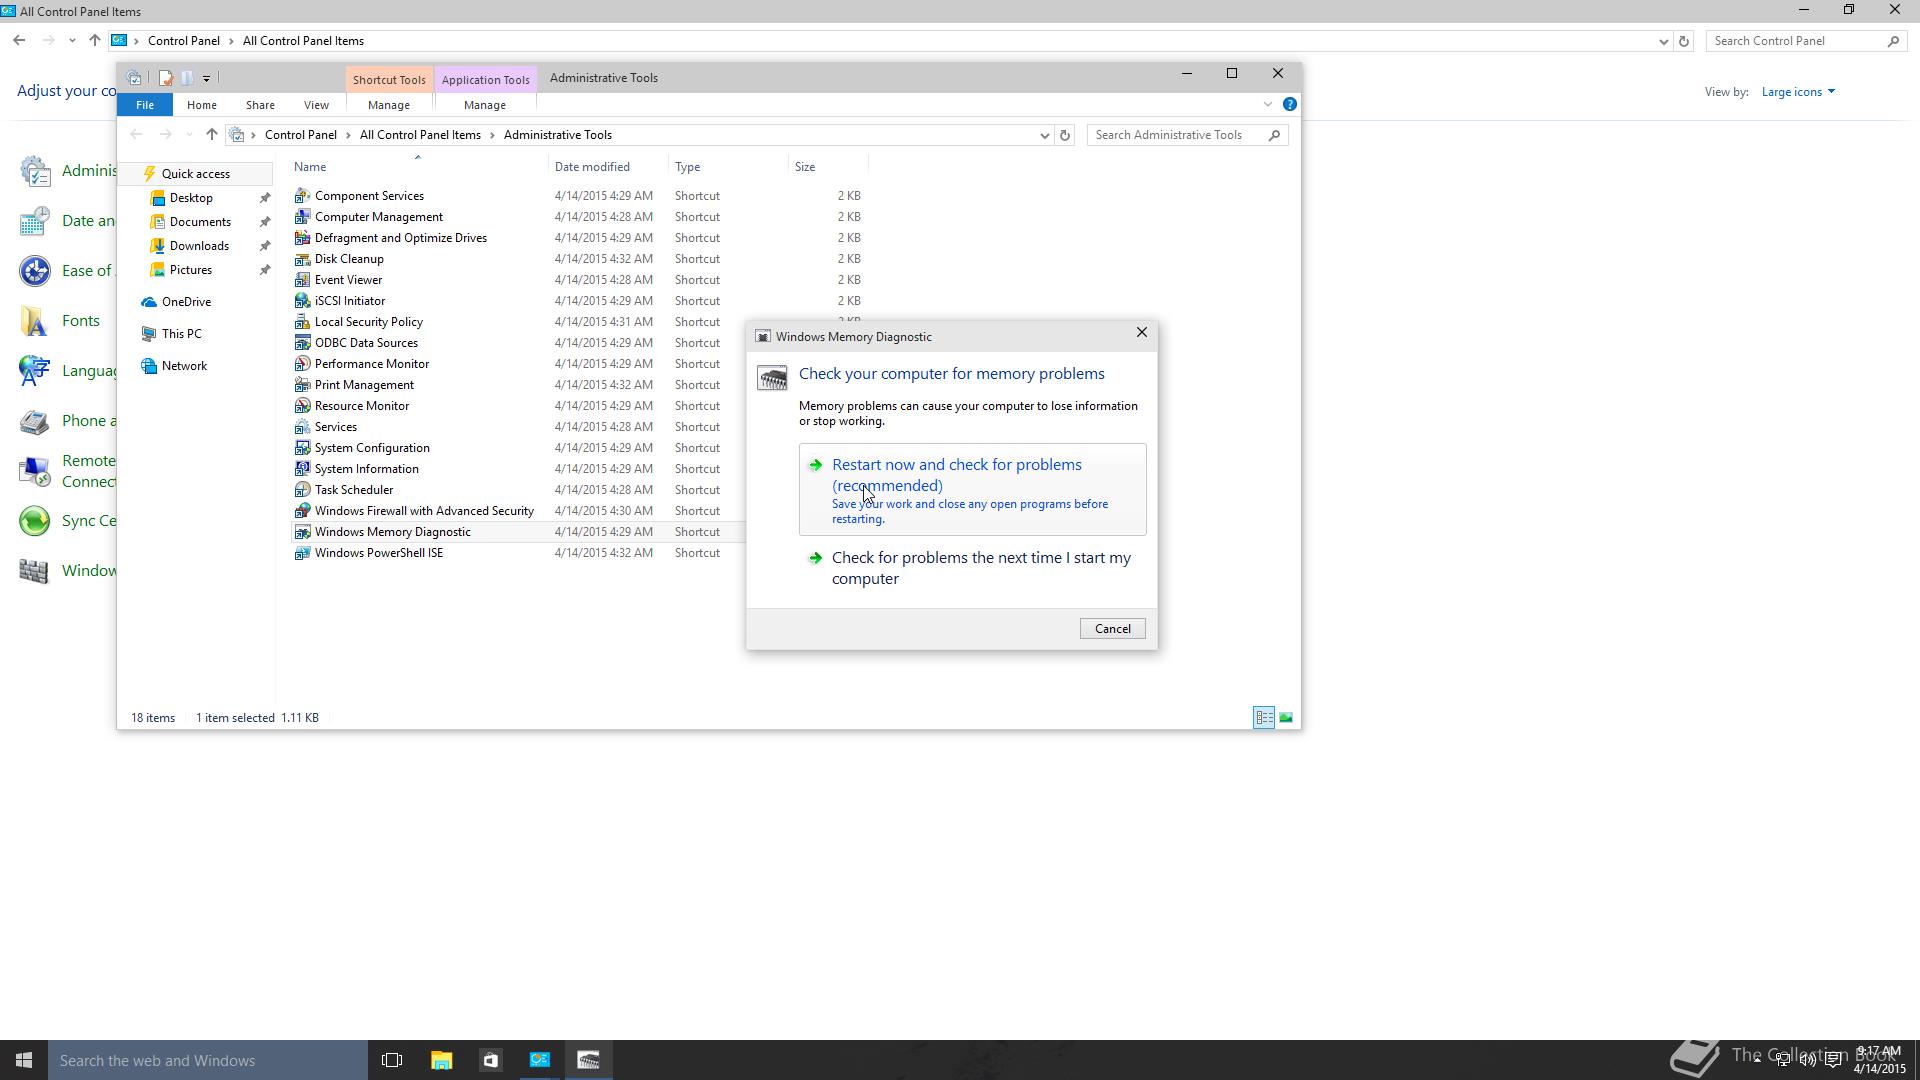Viewport: 1920px width, 1080px height.
Task: Select Windows Firewall with Advanced Security icon
Action: coord(302,511)
